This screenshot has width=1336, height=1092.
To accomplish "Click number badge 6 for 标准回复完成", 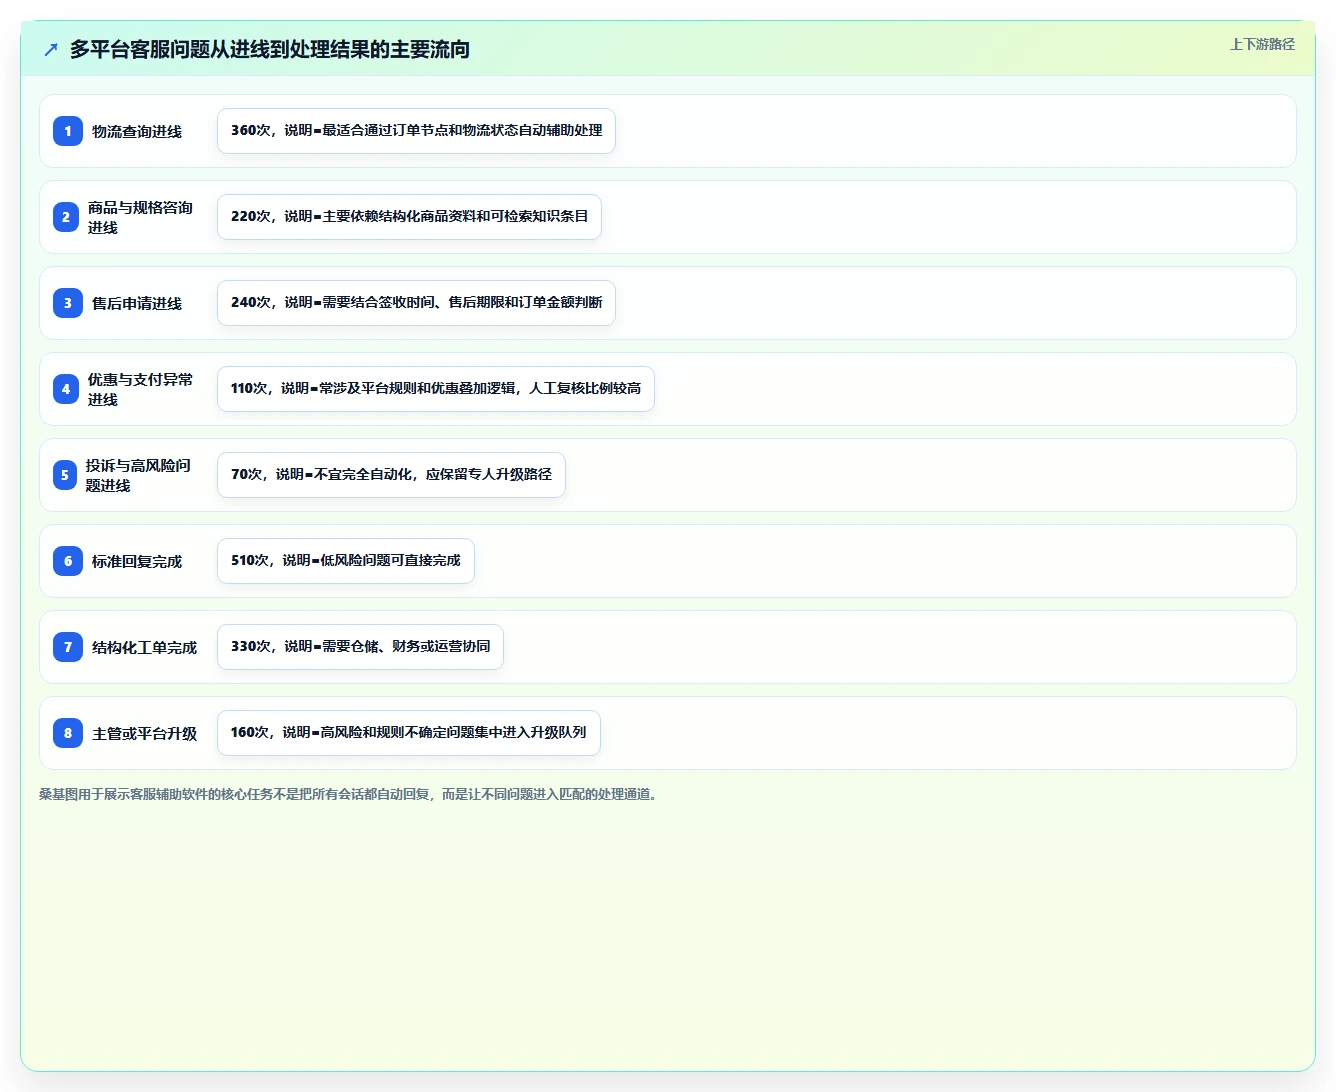I will [x=68, y=561].
